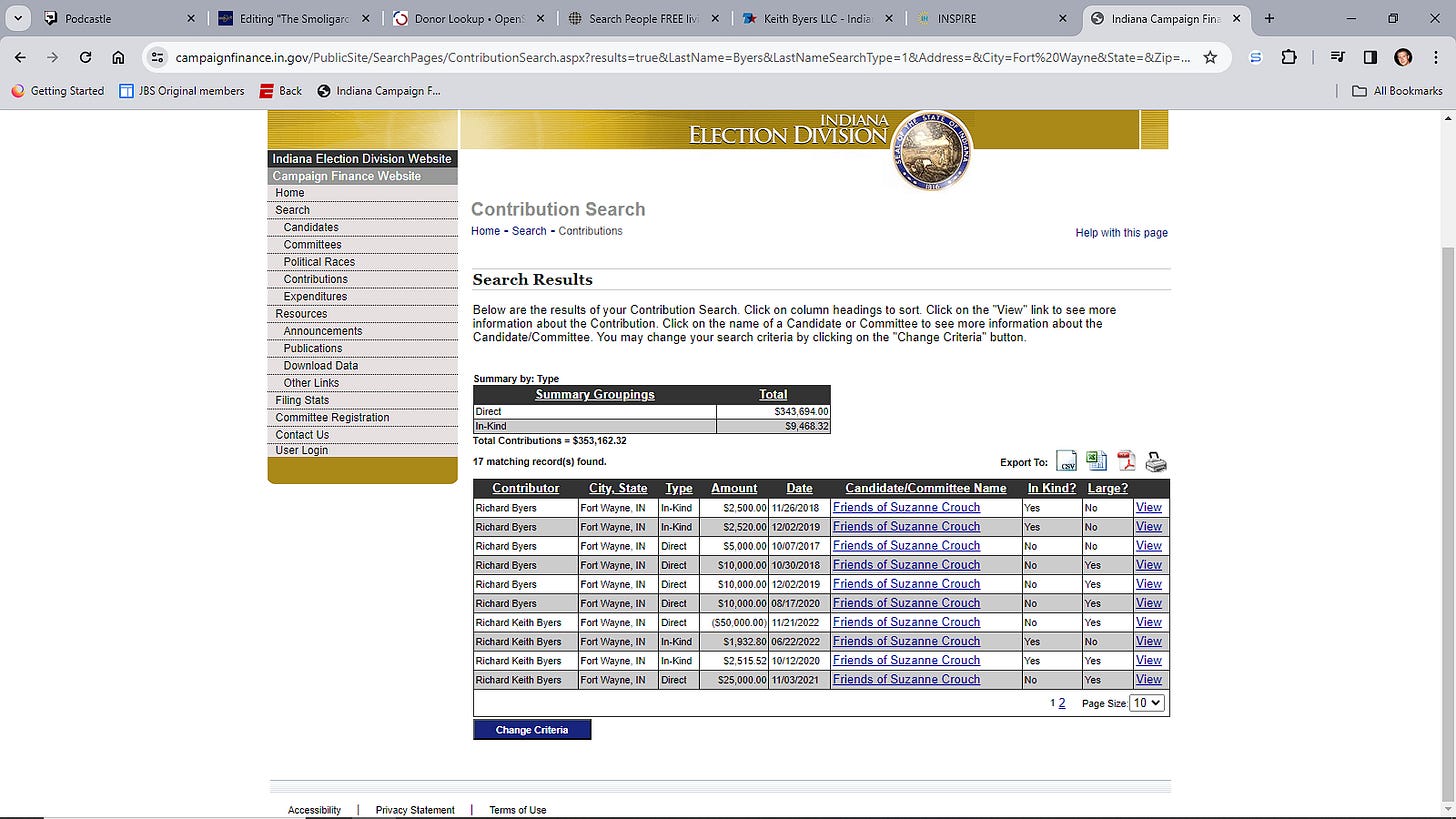Switch to Editing The Smoligarc tab
The height and width of the screenshot is (819, 1456).
point(295,18)
